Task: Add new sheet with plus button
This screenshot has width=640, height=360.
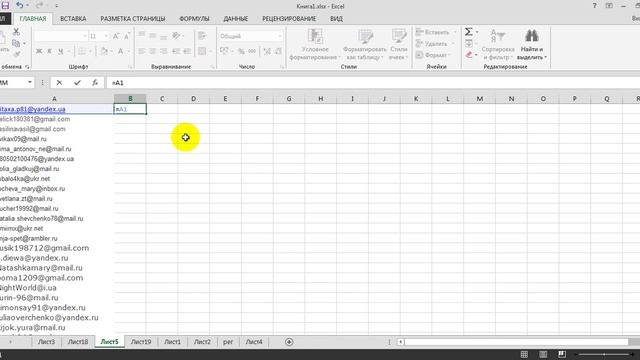Action: point(289,342)
